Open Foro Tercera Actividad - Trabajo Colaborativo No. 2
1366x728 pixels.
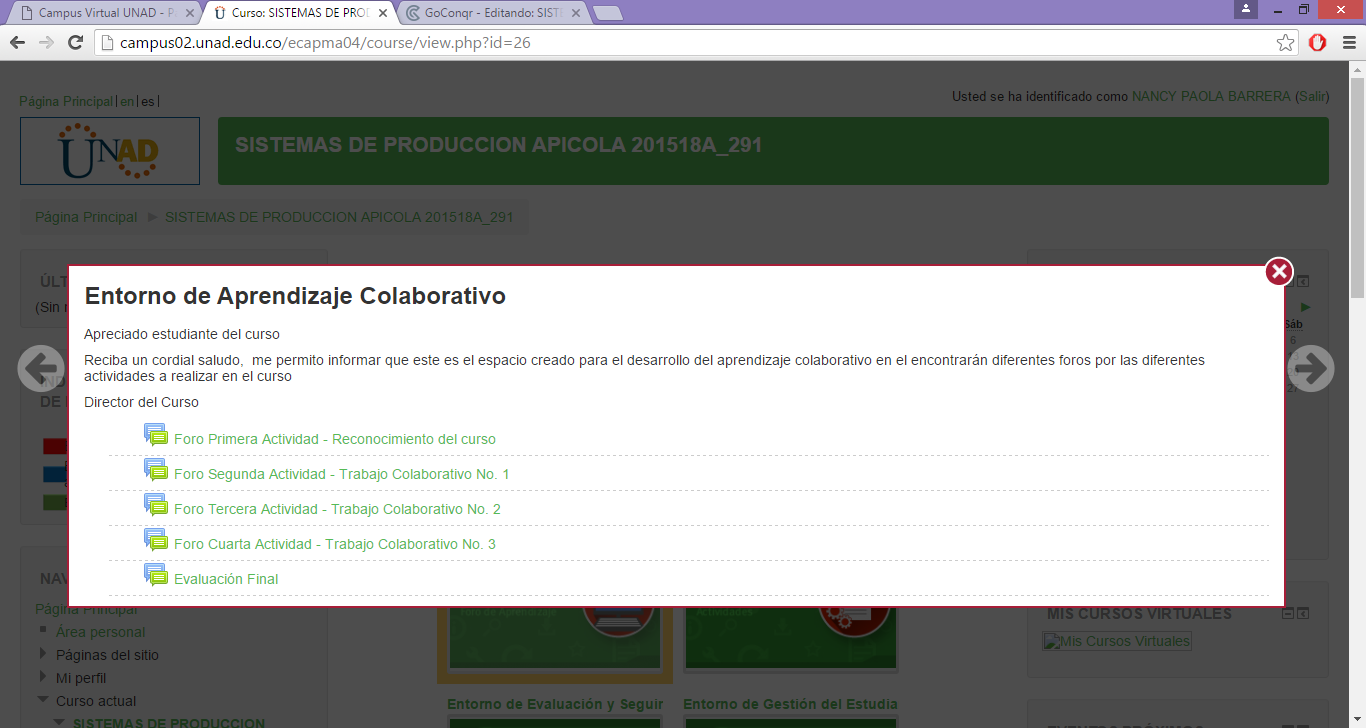(x=337, y=509)
